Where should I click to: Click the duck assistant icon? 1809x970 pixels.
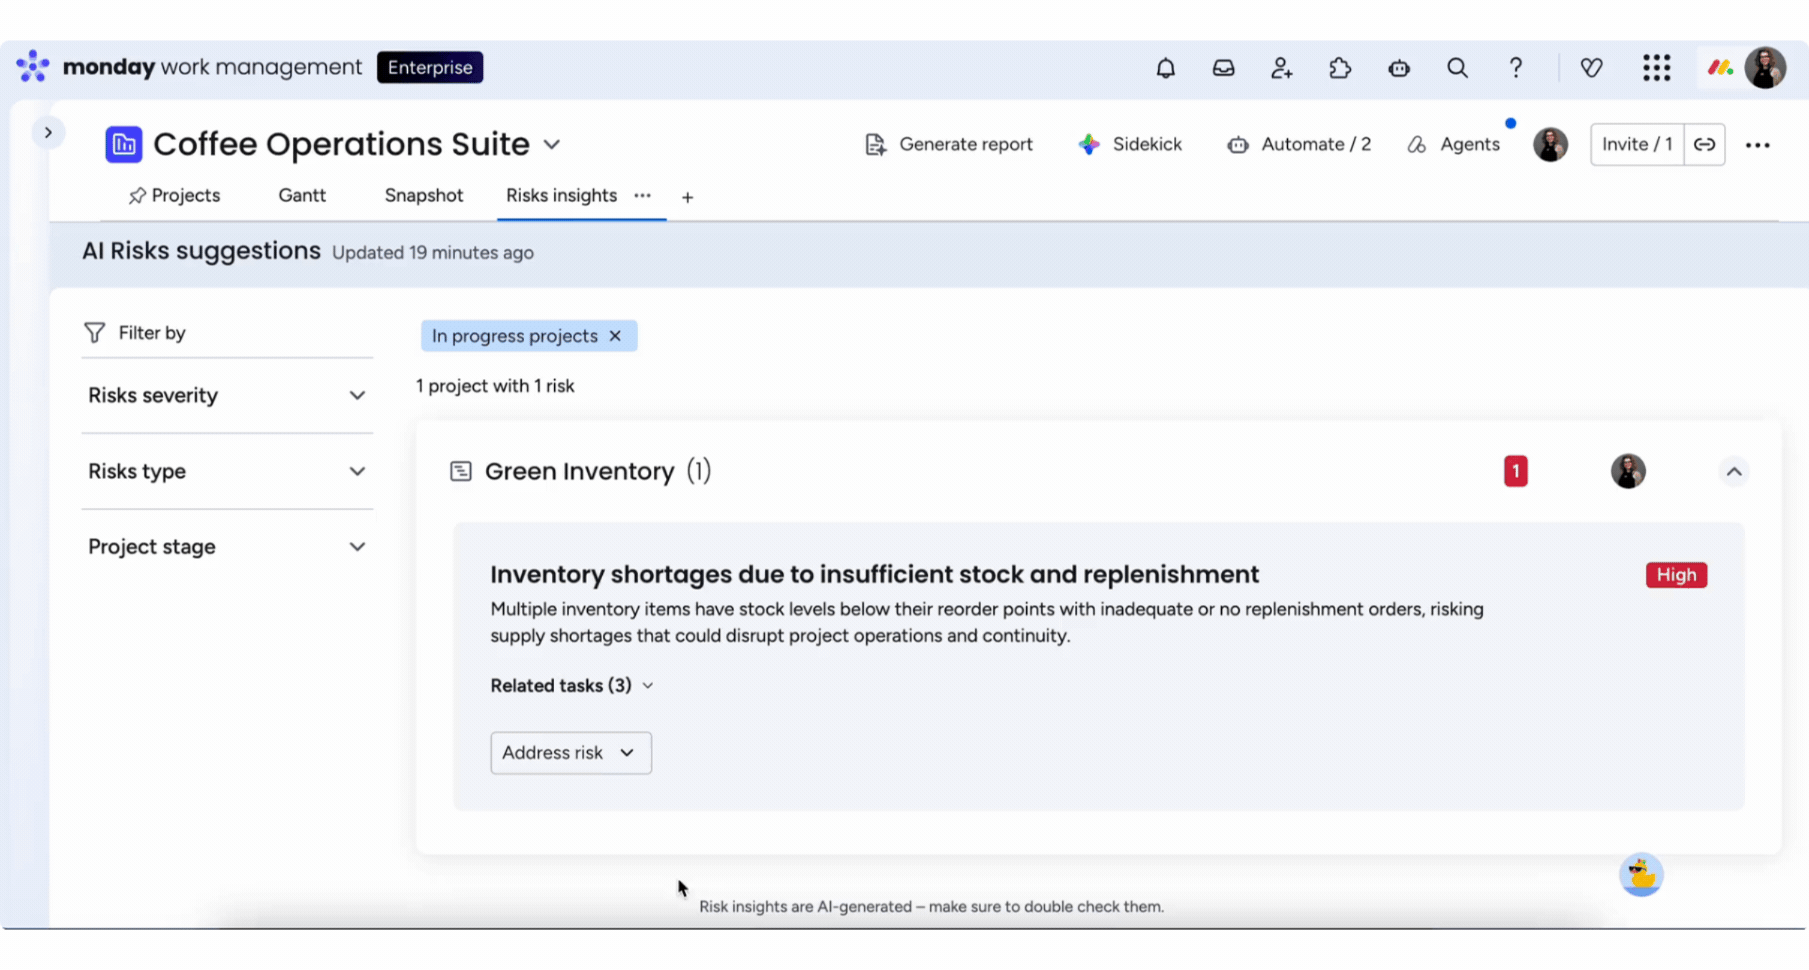pos(1641,875)
